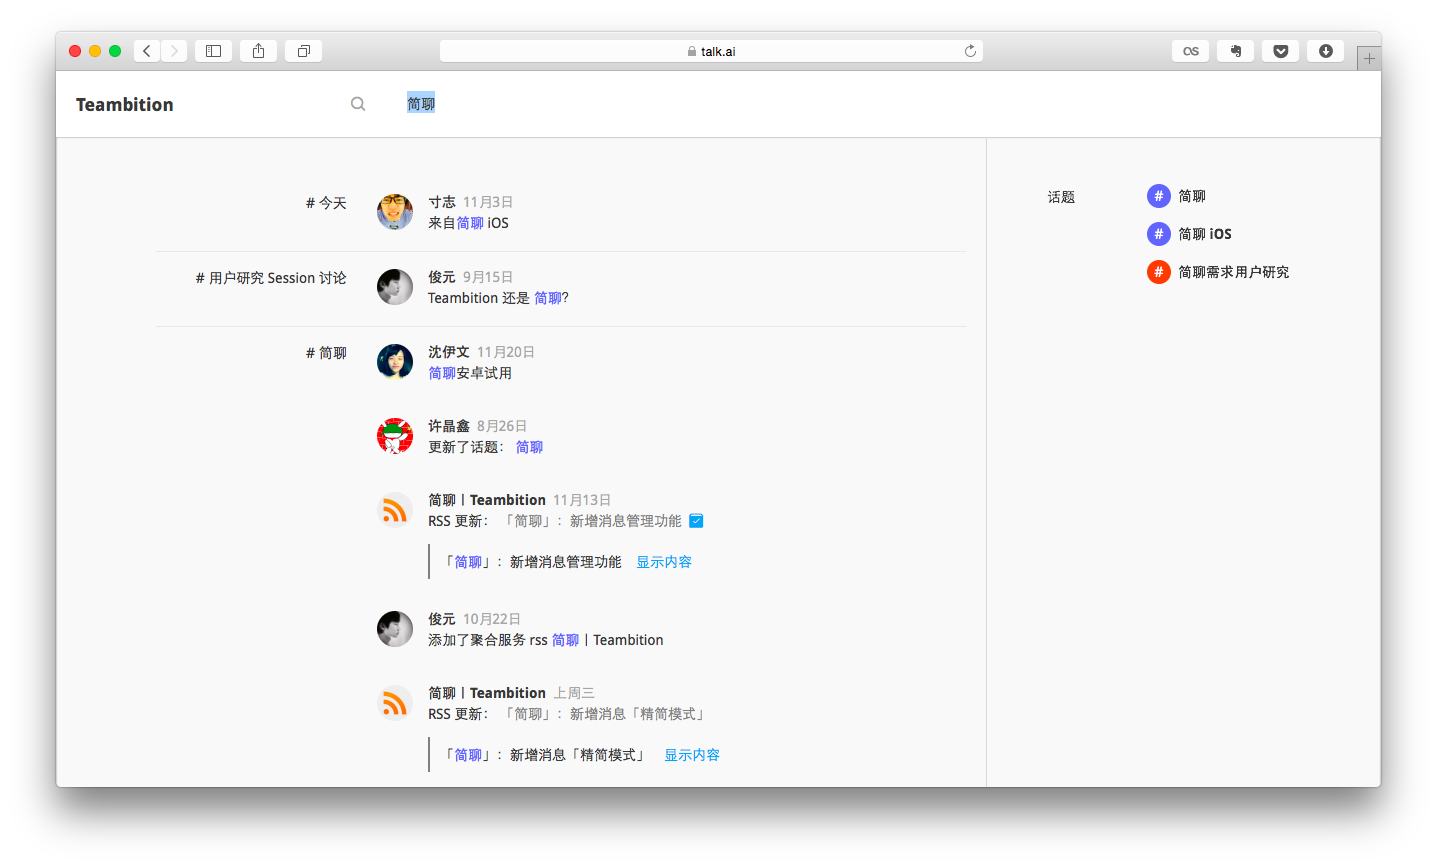Screen dimensions: 1437x867
Task: Click highlighted 简聊 in 简聊安卓试用
Action: [442, 373]
